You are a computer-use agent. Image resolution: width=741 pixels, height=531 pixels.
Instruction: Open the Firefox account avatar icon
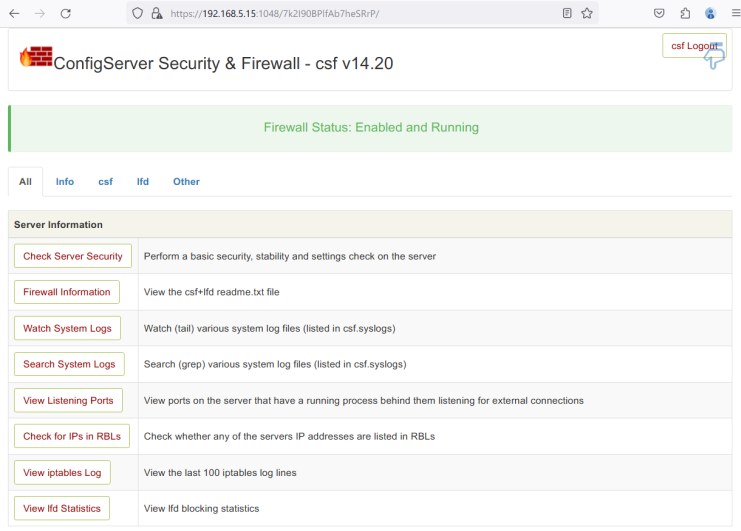tap(710, 13)
